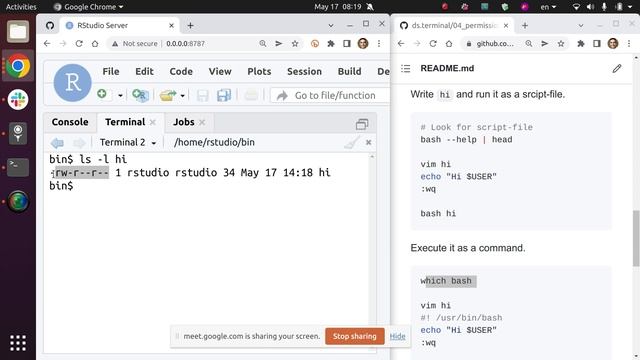Open a new tab in the GitHub window
This screenshot has height=360, width=640.
click(x=525, y=25)
